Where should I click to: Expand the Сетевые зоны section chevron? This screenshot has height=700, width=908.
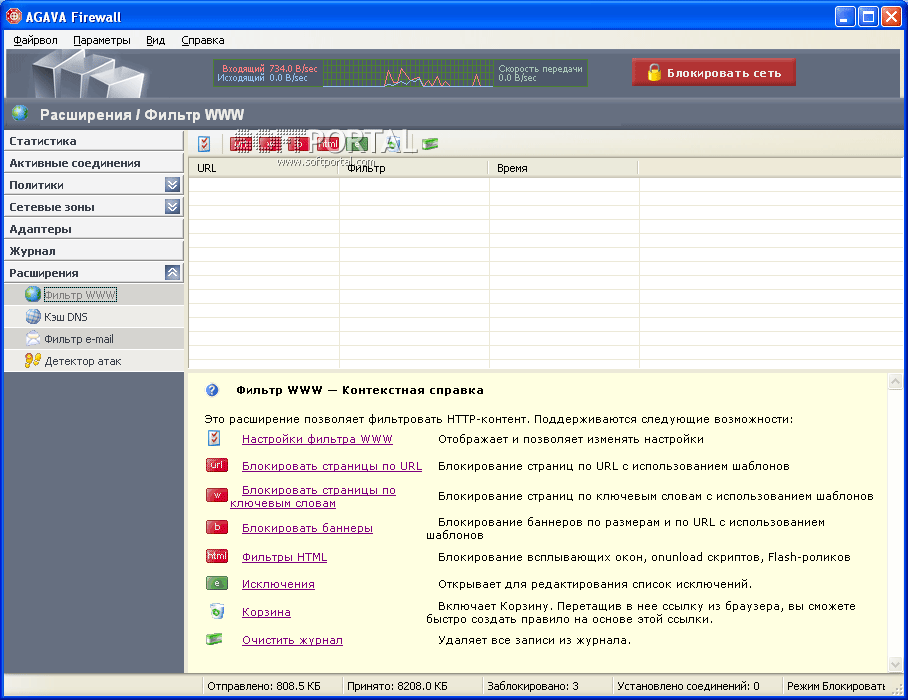click(172, 207)
